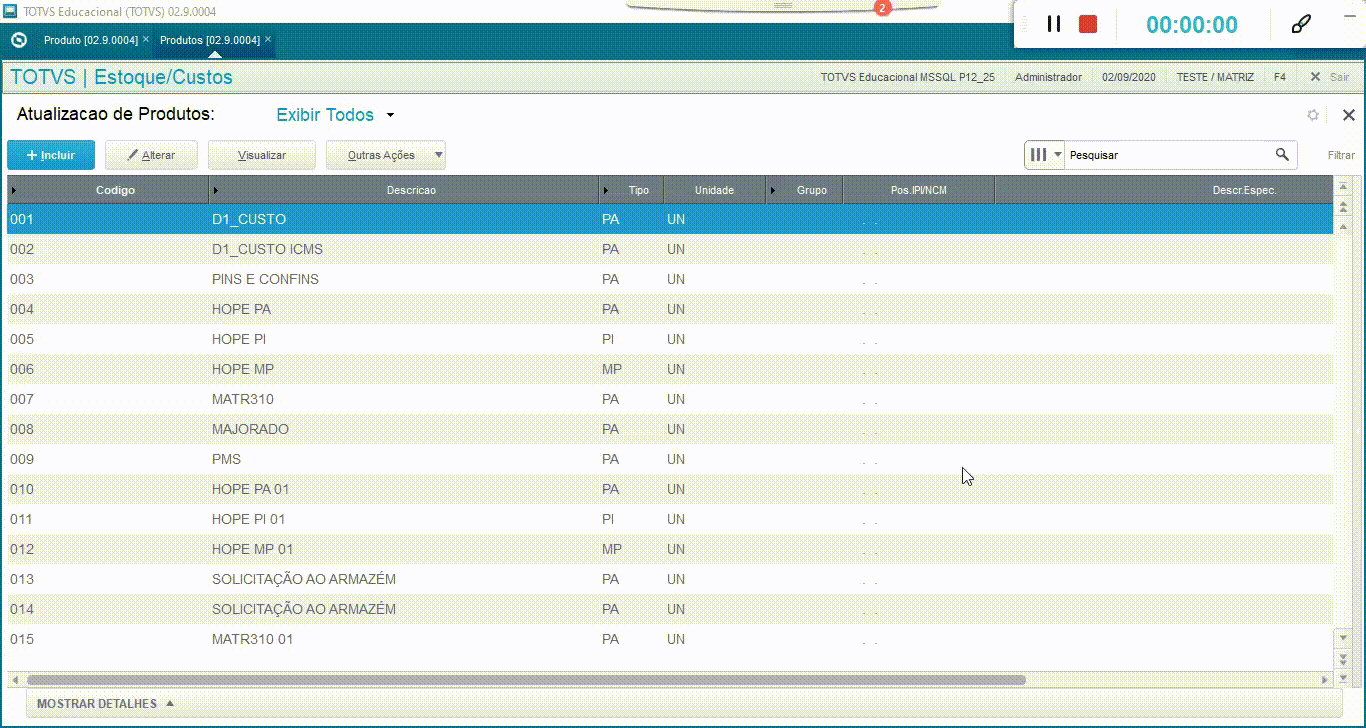1366x728 pixels.
Task: Select row 003 PINS E CONFINS
Action: click(670, 279)
